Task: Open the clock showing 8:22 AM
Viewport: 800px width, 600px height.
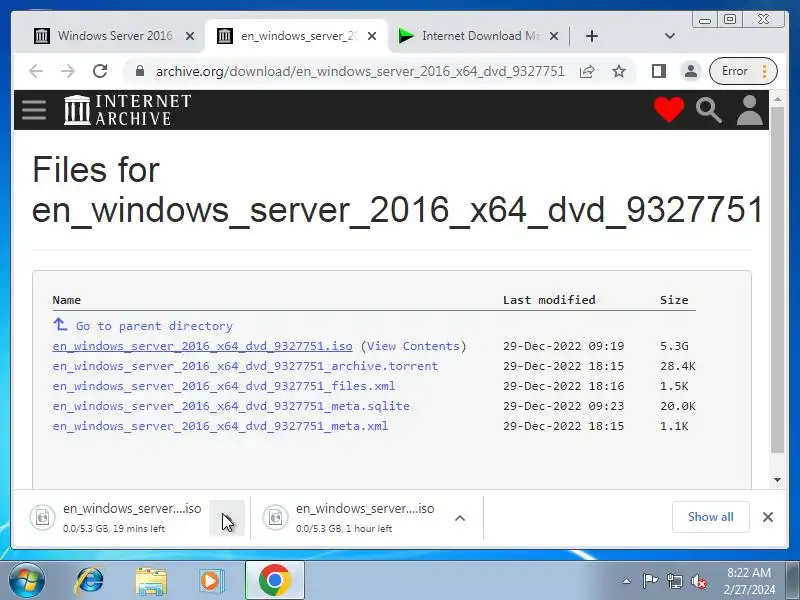Action: click(x=749, y=581)
